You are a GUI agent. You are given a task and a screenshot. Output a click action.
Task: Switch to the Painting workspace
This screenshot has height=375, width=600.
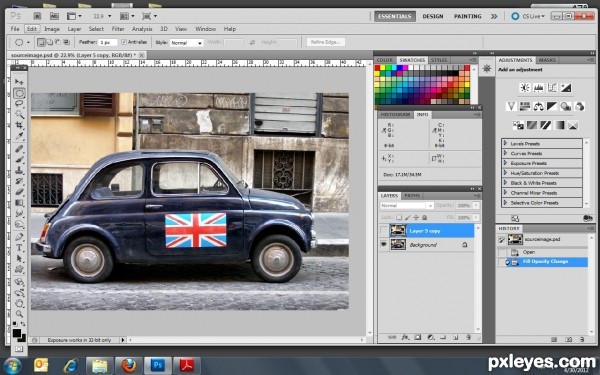pos(468,16)
